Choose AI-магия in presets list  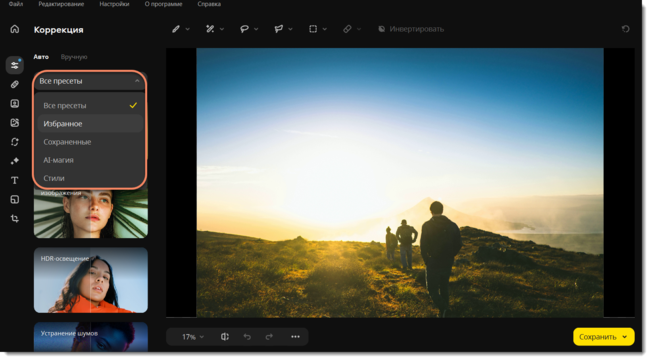[90, 160]
